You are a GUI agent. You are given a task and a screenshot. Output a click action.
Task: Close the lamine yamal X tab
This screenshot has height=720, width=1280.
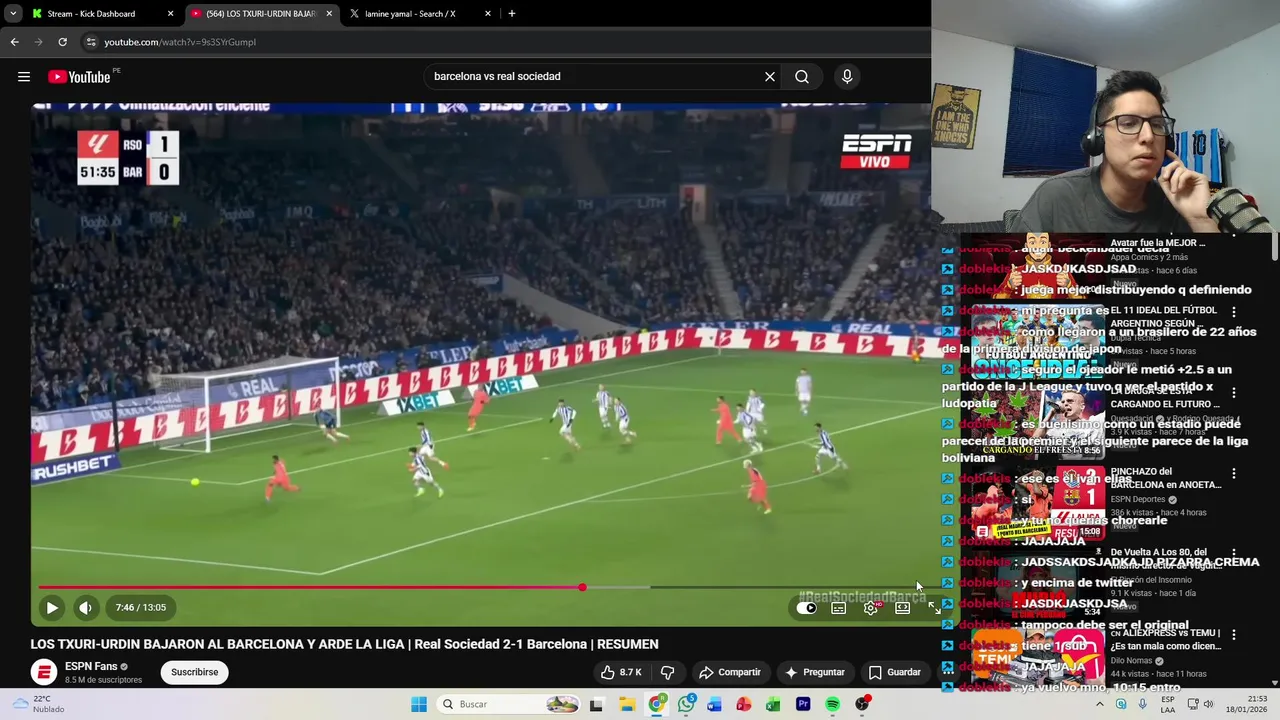click(488, 14)
